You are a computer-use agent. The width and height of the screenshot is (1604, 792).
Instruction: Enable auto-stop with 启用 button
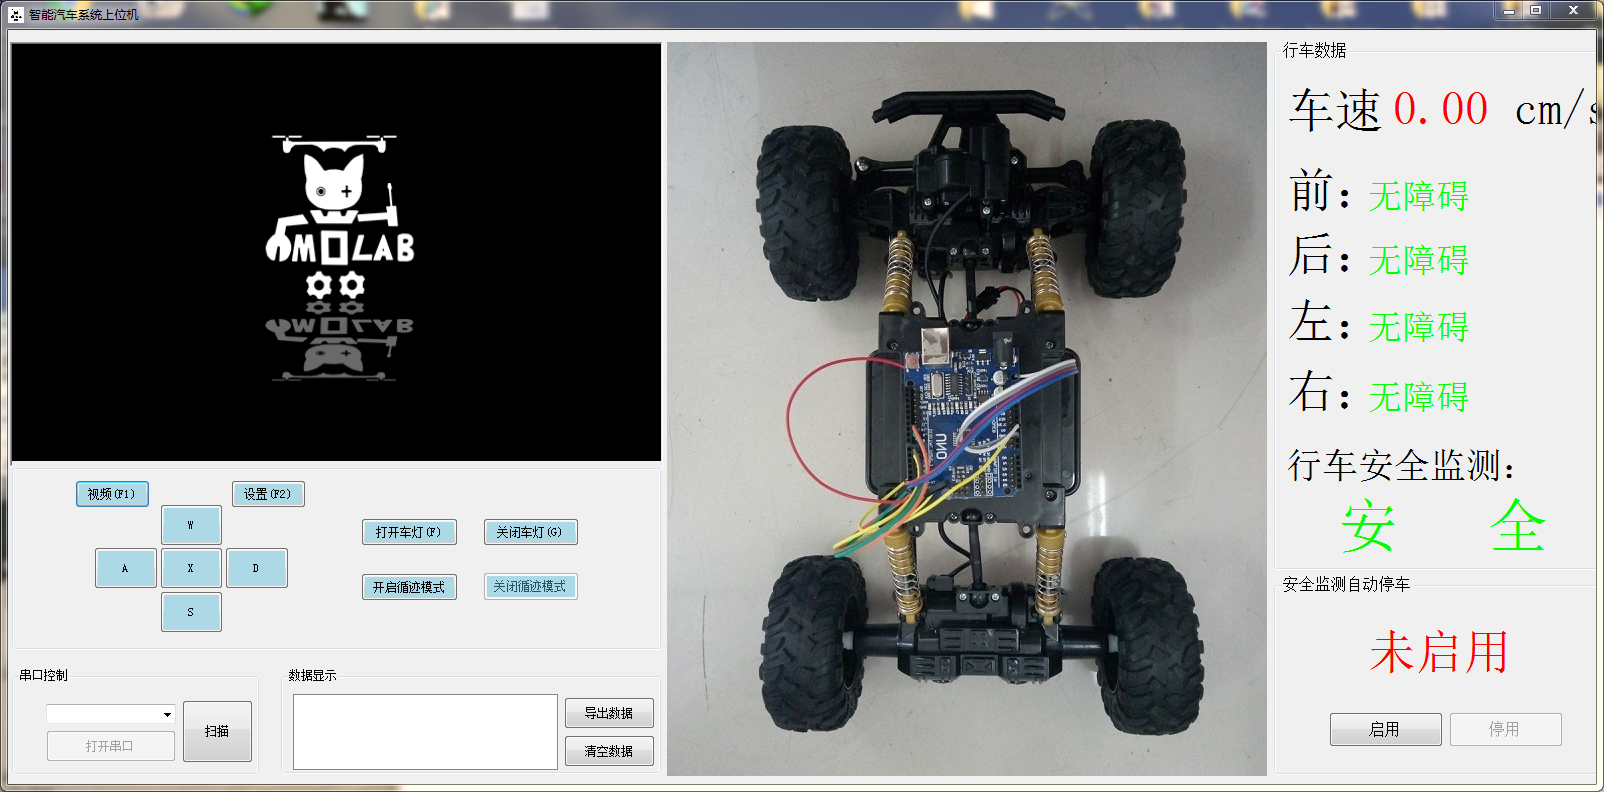pos(1386,729)
